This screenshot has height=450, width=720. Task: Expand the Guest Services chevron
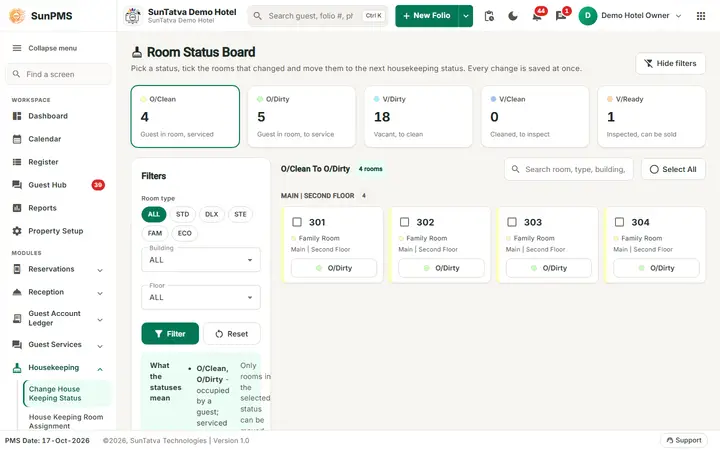100,346
